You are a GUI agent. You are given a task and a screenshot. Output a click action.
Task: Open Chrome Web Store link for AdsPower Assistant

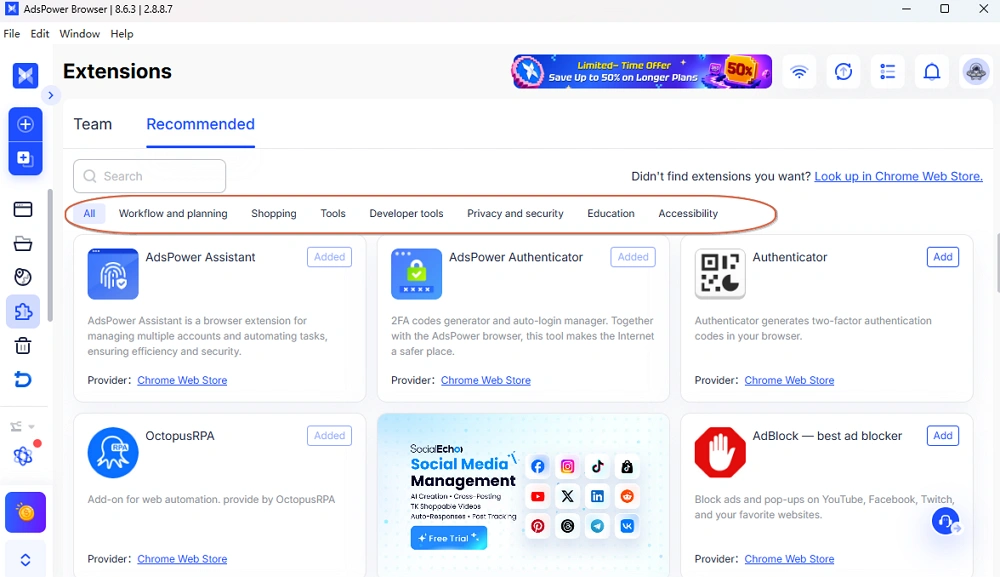tap(182, 380)
